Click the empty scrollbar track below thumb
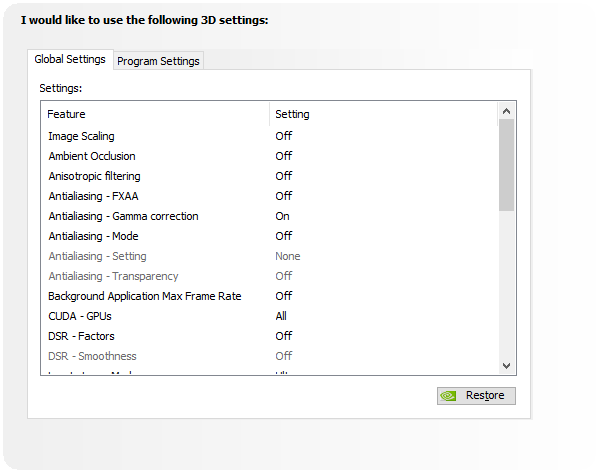The height and width of the screenshot is (476, 597). tap(506, 284)
